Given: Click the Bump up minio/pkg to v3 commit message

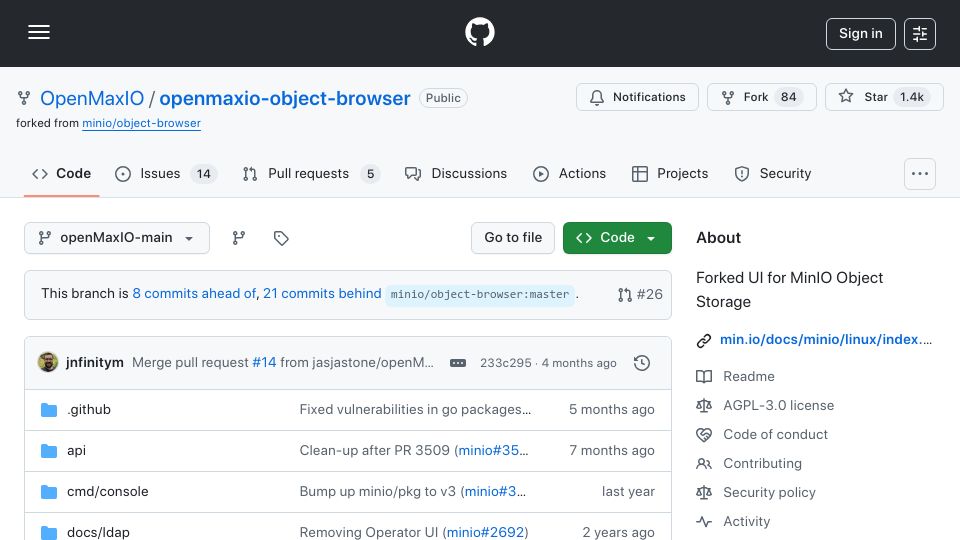Looking at the screenshot, I should 380,492.
